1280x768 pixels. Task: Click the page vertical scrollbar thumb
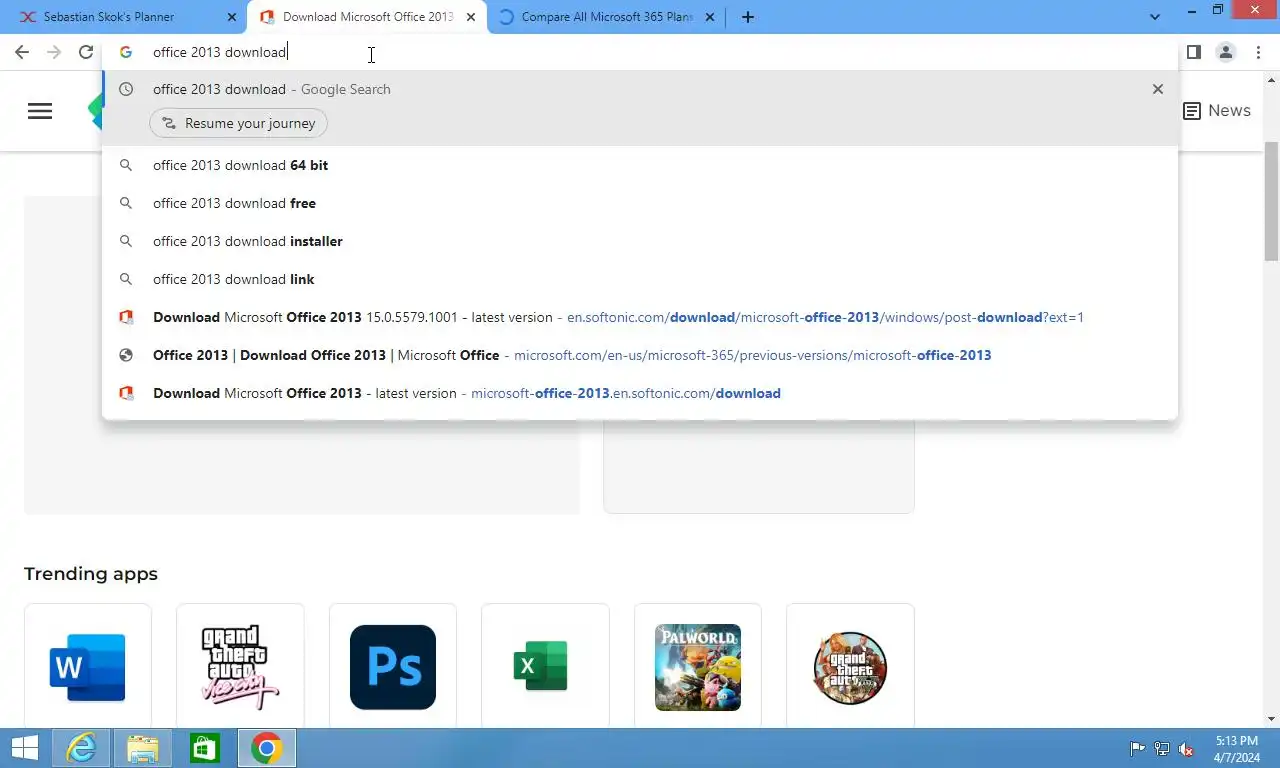point(1271,200)
